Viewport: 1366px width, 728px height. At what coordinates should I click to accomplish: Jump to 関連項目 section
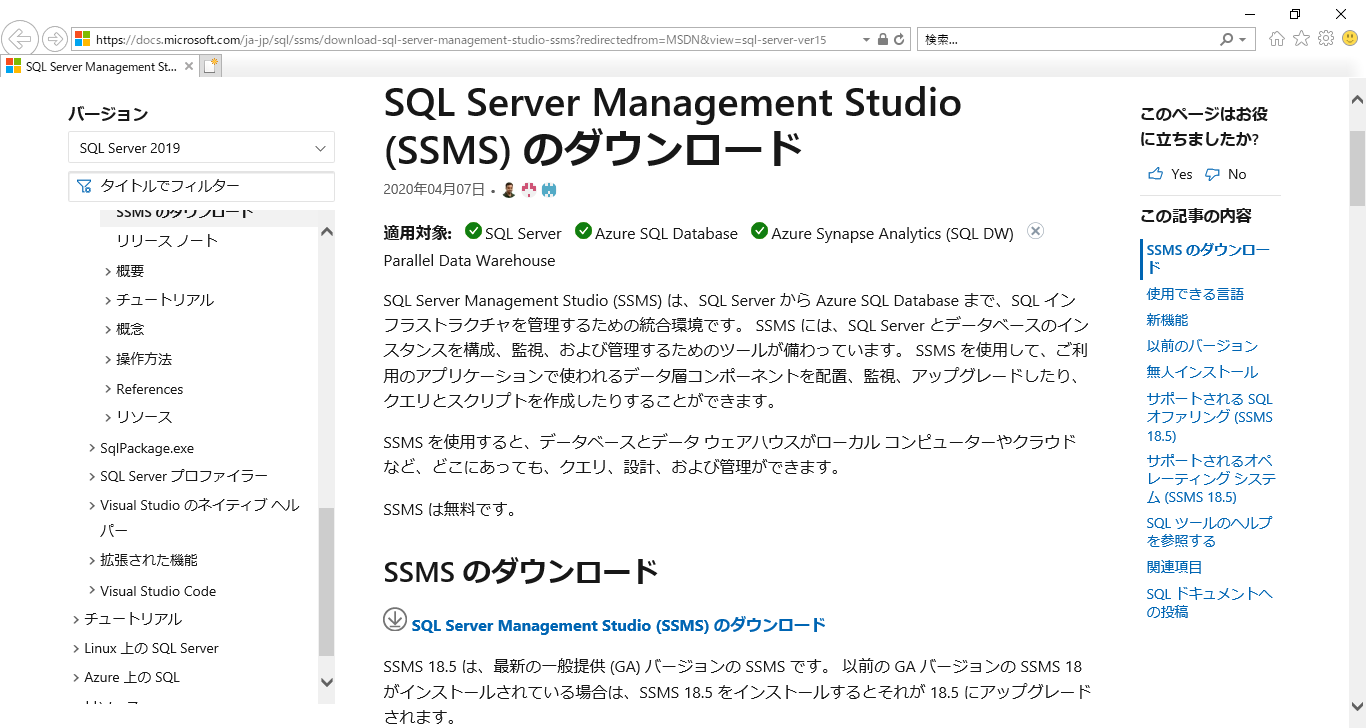click(1174, 567)
